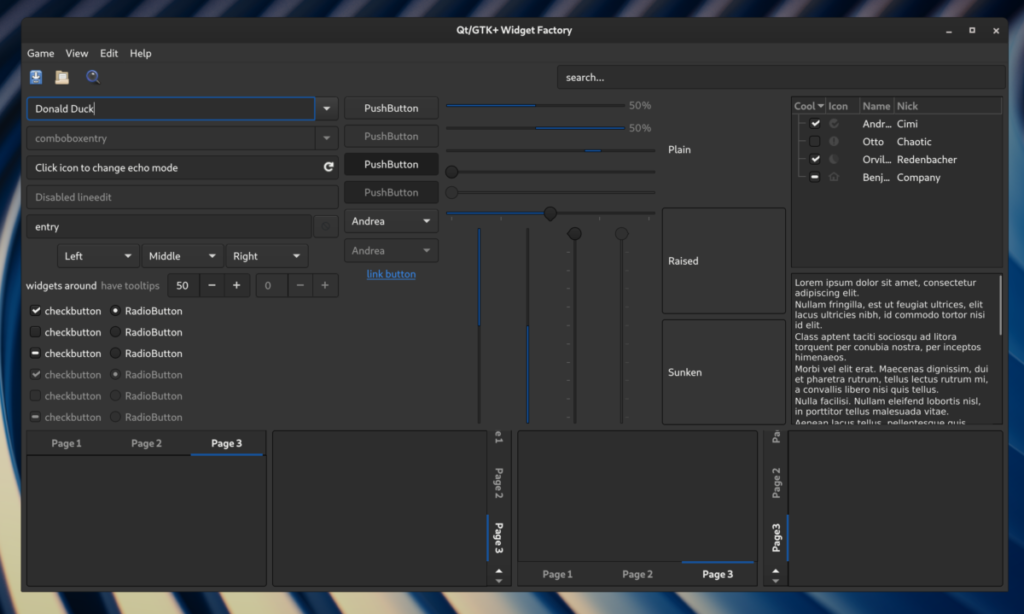The image size is (1024, 614).
Task: Click the dimmed Andrea combo box
Action: [x=391, y=250]
